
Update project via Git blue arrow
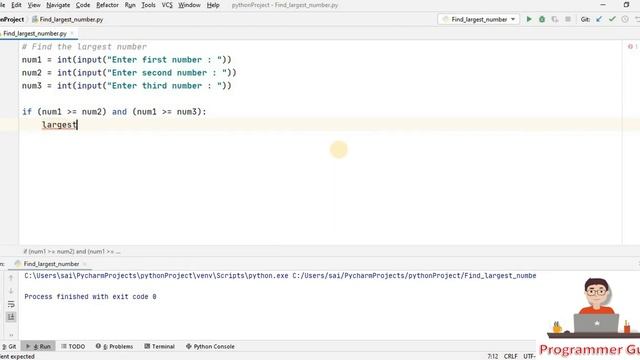click(x=599, y=19)
